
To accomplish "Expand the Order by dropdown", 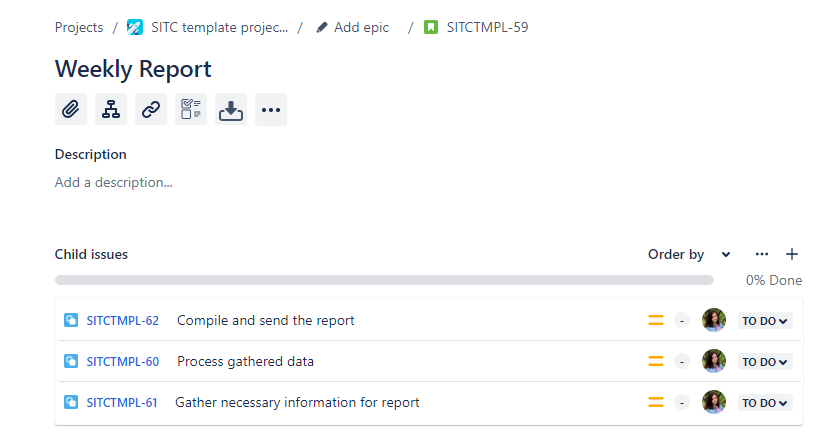I will click(x=689, y=254).
